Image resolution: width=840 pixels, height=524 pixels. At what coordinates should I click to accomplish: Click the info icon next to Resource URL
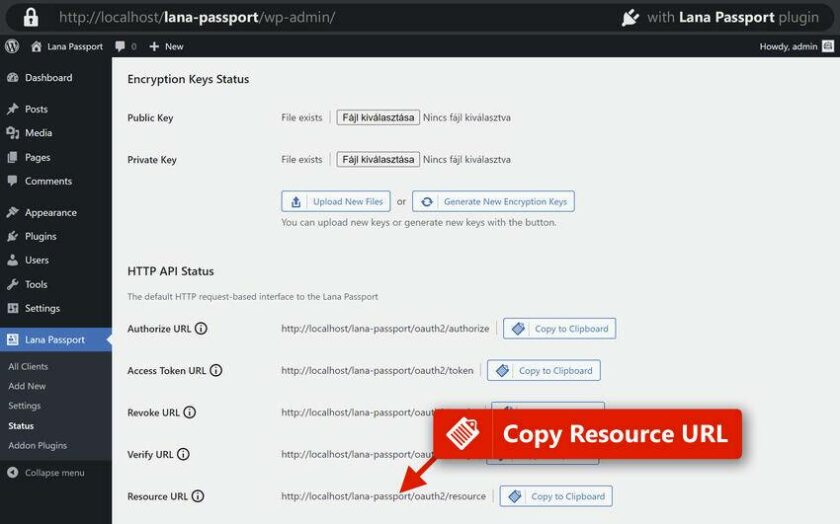[198, 496]
